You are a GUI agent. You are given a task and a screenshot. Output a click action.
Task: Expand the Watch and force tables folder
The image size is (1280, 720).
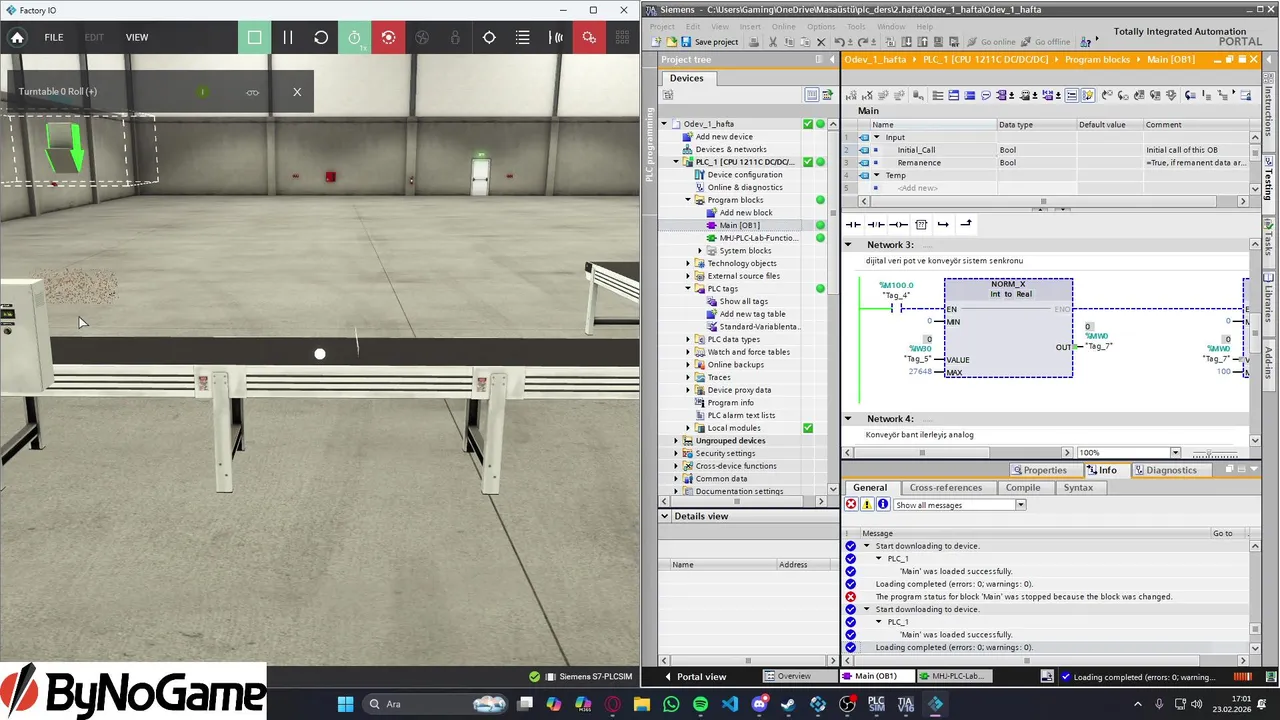click(688, 352)
